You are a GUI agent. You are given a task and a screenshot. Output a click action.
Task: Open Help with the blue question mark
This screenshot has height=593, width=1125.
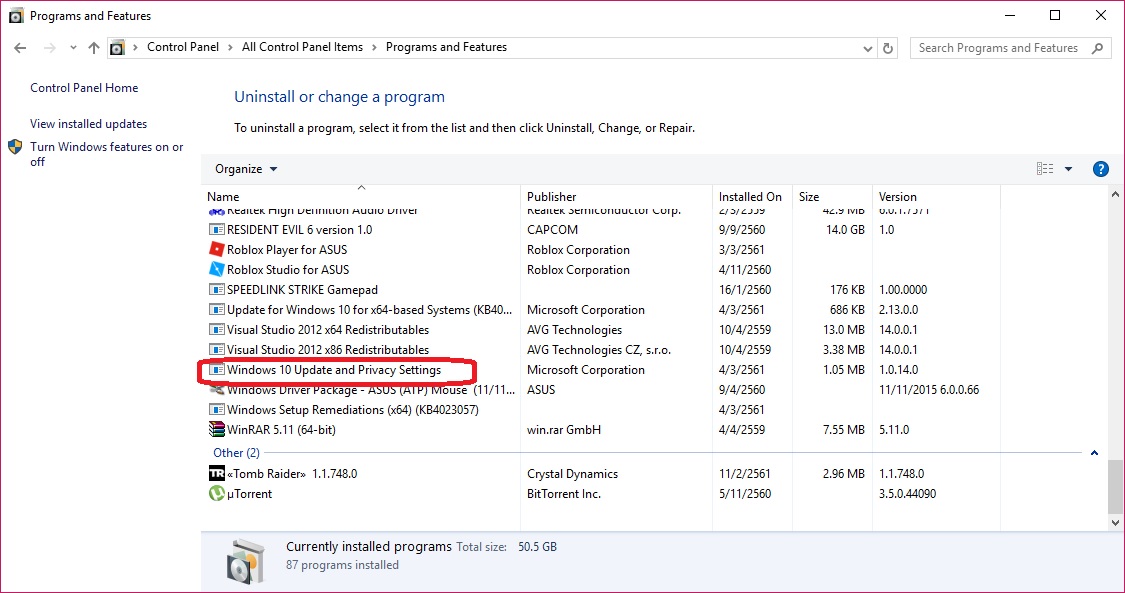point(1100,169)
